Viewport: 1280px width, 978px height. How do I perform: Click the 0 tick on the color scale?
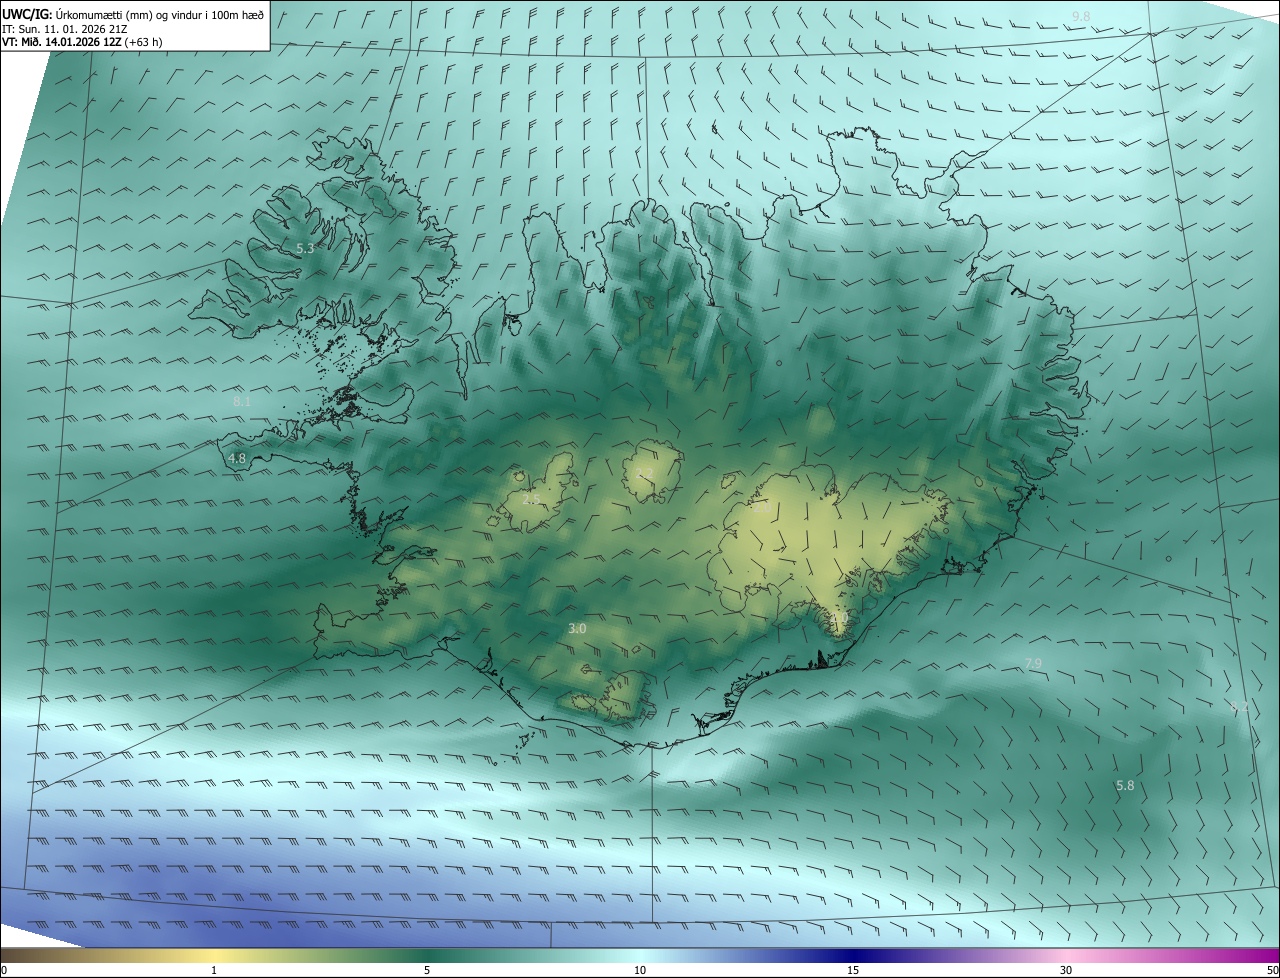pos(4,970)
